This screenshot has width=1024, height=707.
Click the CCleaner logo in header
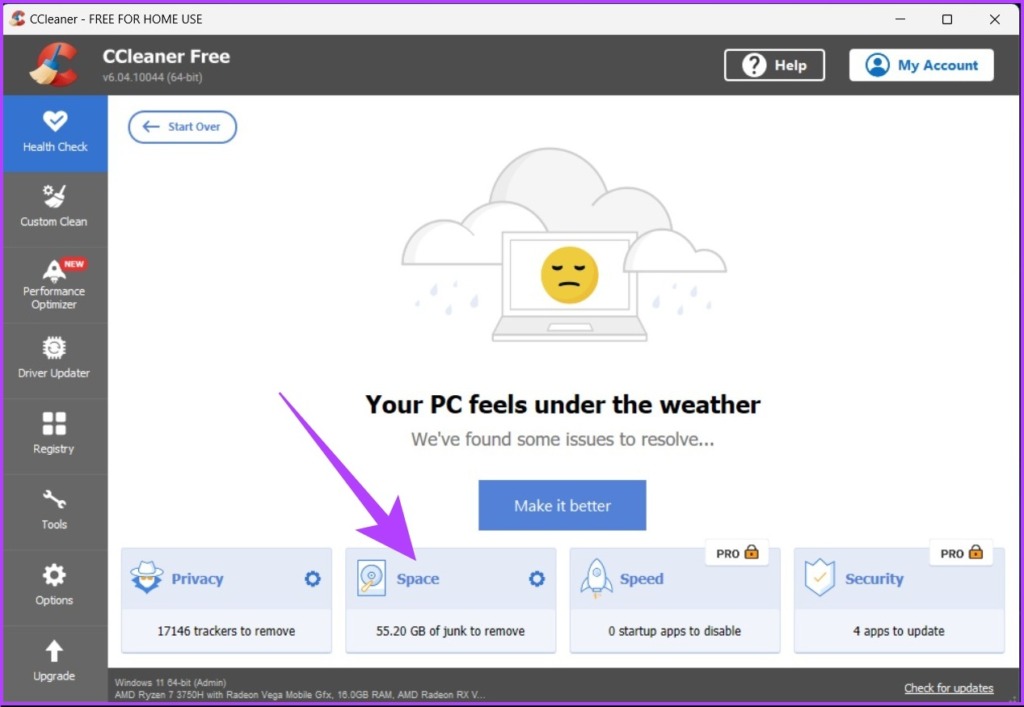pos(54,65)
